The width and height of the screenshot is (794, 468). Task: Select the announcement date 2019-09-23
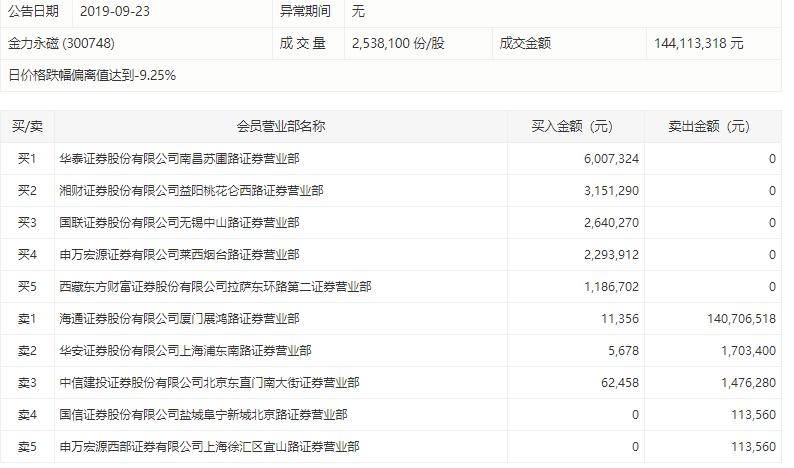(x=114, y=11)
